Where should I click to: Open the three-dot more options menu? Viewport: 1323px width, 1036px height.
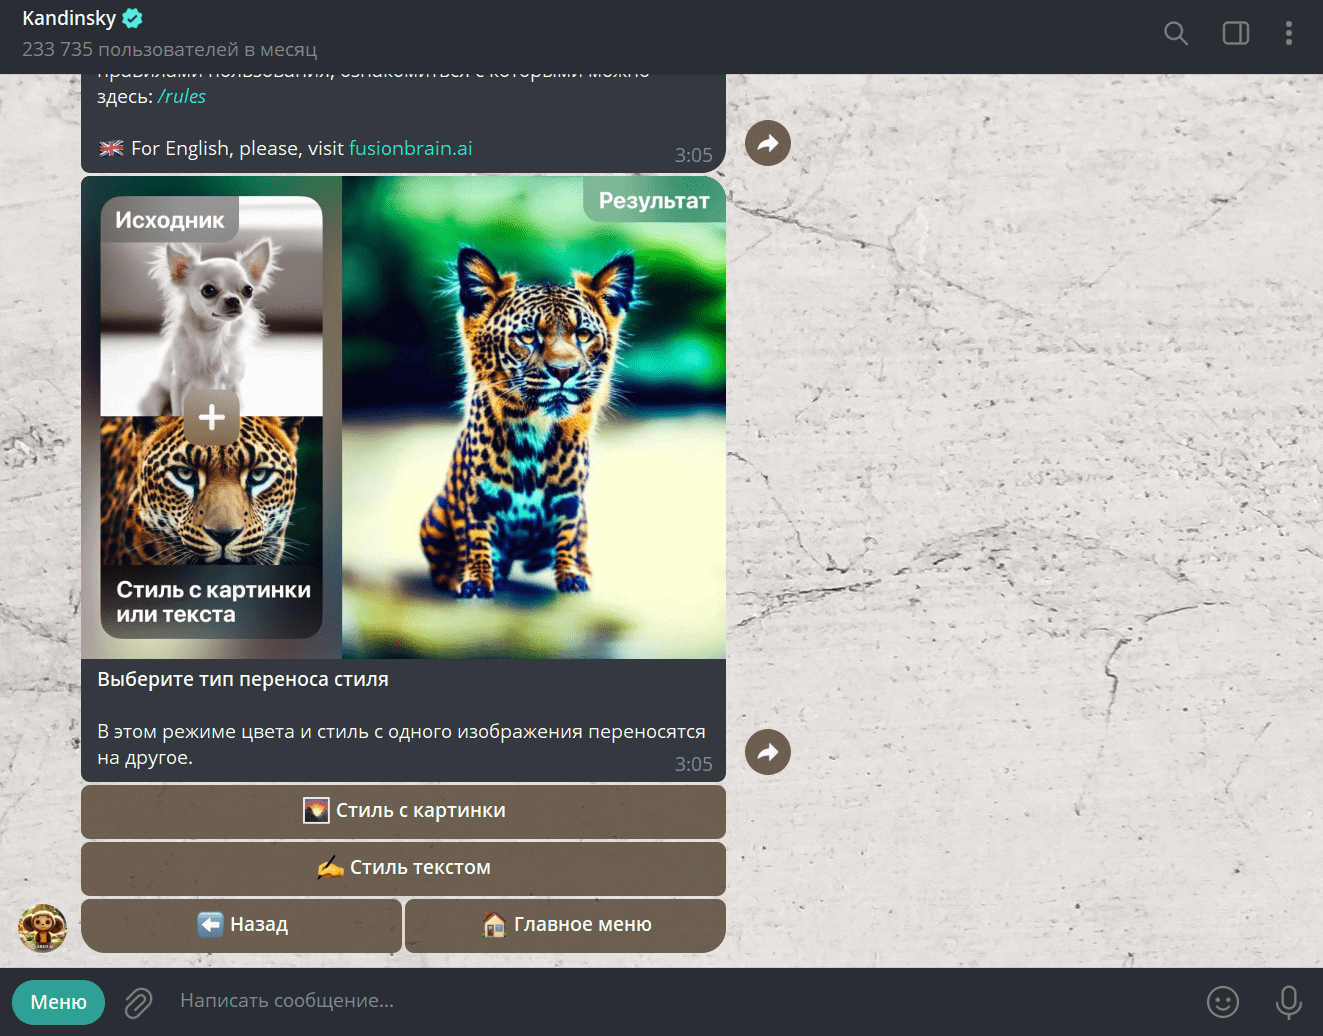pyautogui.click(x=1289, y=33)
